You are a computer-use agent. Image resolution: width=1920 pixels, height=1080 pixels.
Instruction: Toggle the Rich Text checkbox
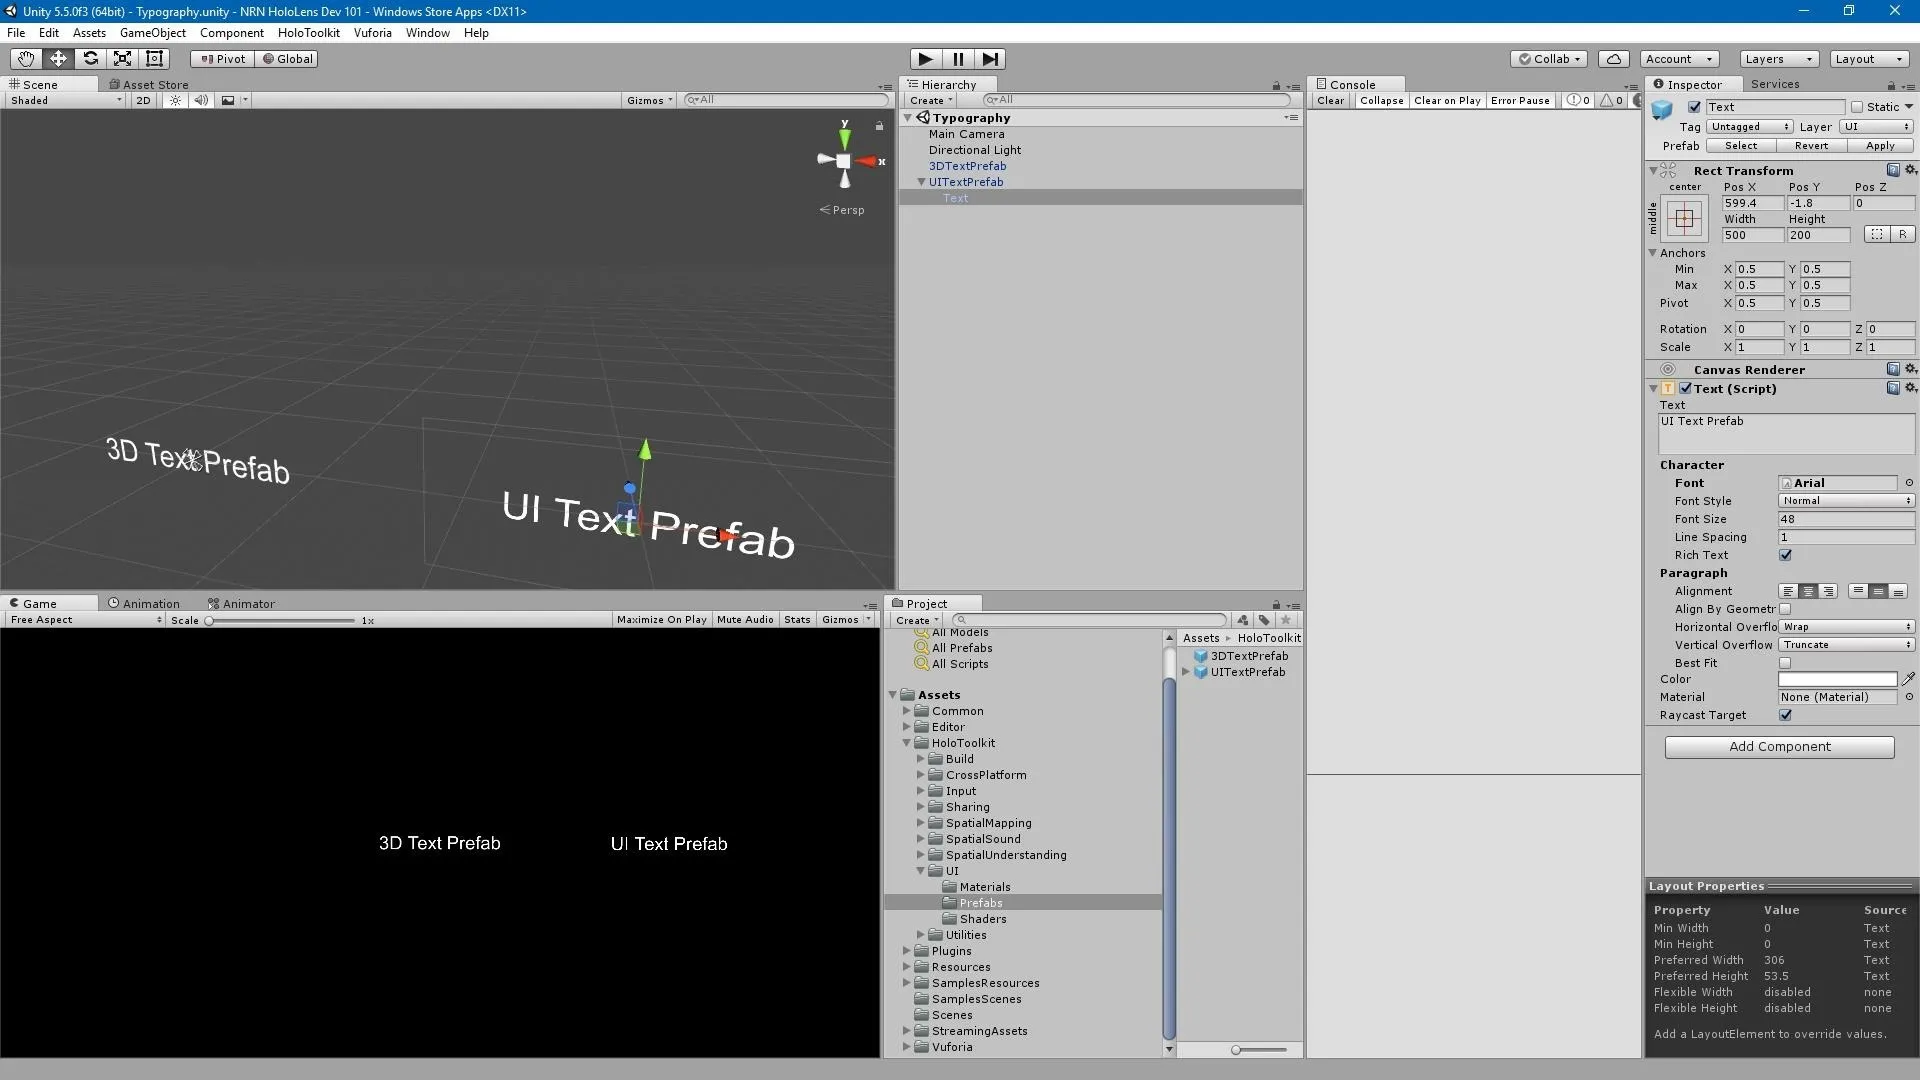tap(1785, 555)
